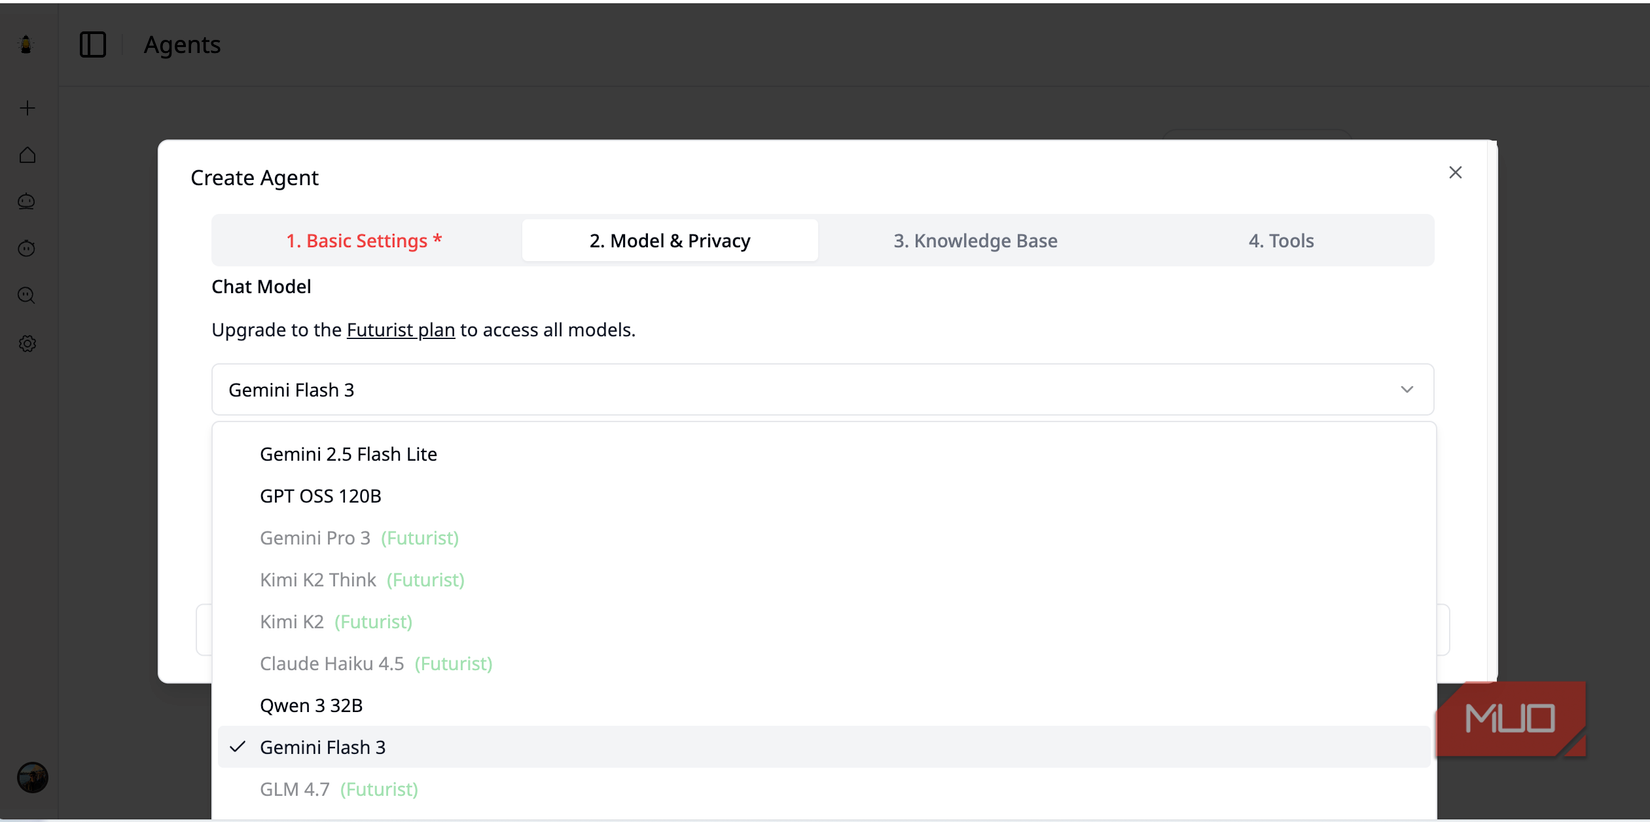Click the dropdown chevron arrow
Image resolution: width=1650 pixels, height=822 pixels.
[x=1407, y=390]
